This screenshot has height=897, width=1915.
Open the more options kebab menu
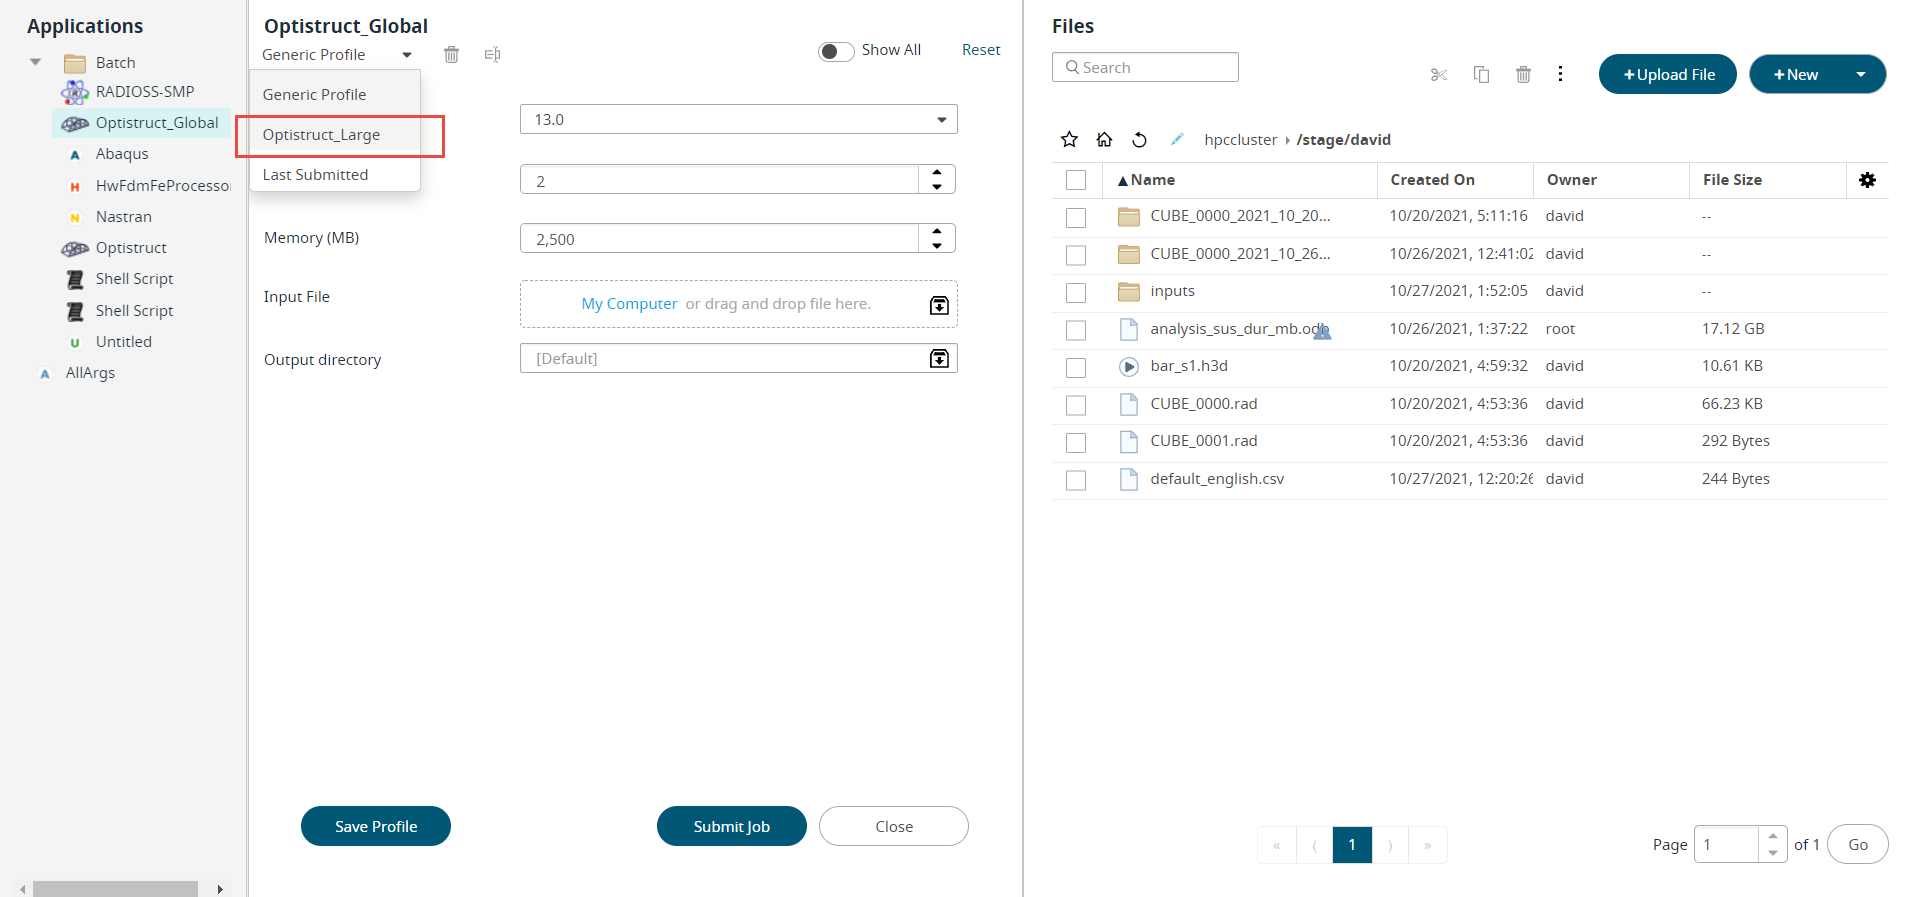(1560, 74)
